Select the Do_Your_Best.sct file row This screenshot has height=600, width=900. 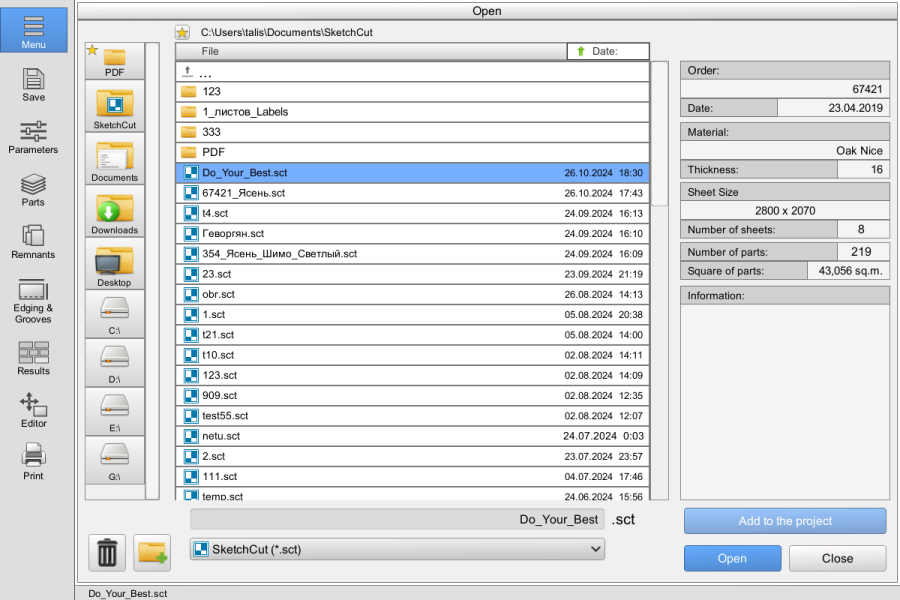point(412,173)
